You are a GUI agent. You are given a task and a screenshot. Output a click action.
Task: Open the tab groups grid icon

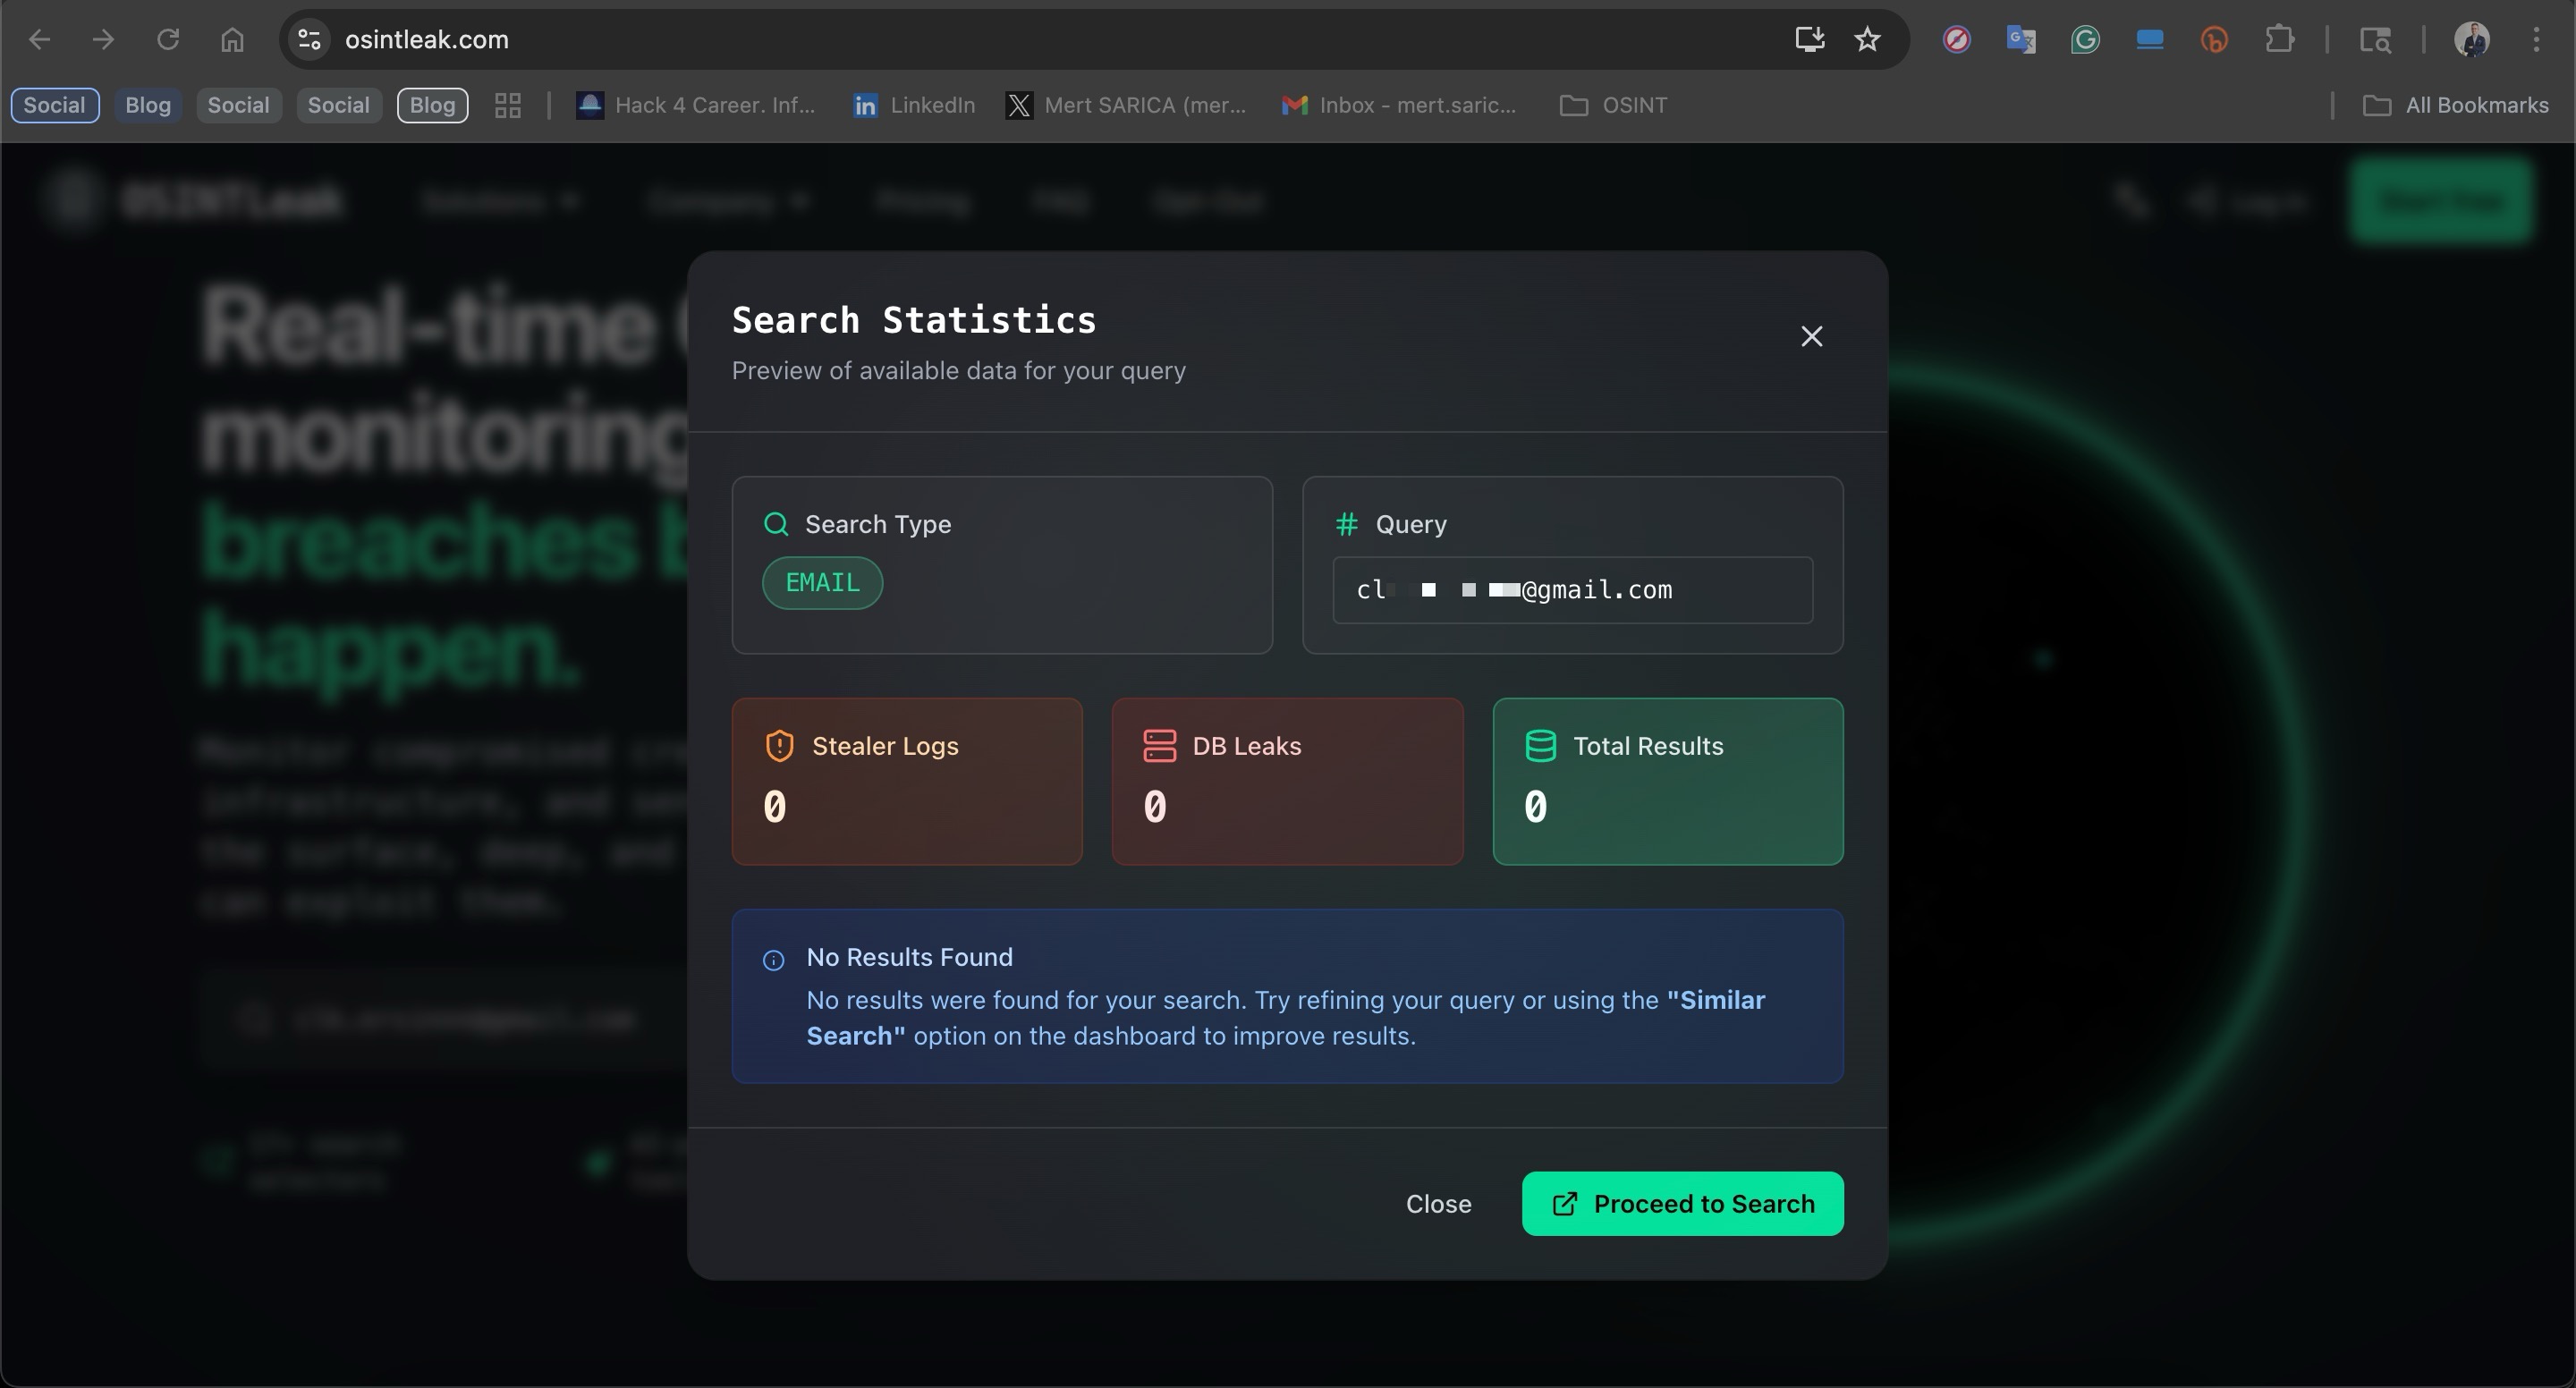(508, 105)
